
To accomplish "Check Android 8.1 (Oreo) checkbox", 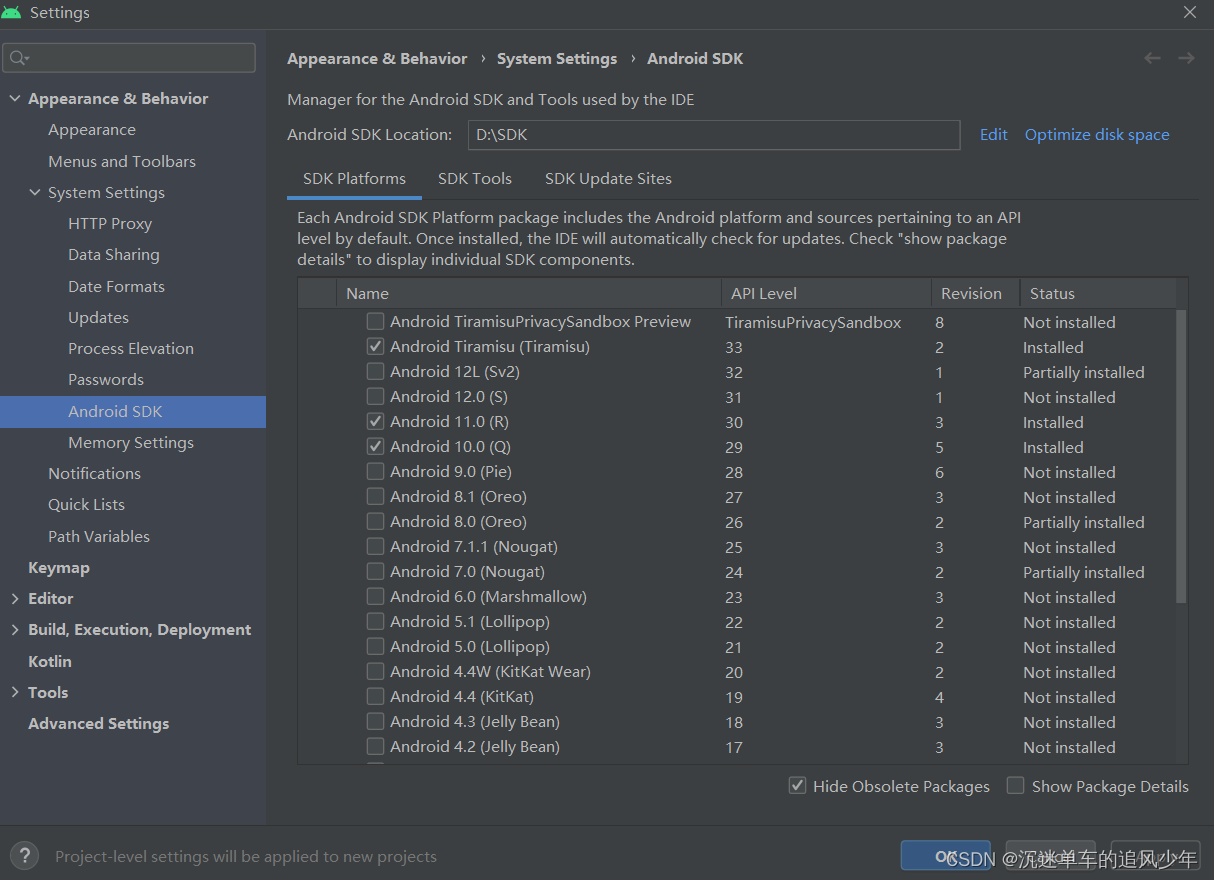I will click(x=375, y=497).
